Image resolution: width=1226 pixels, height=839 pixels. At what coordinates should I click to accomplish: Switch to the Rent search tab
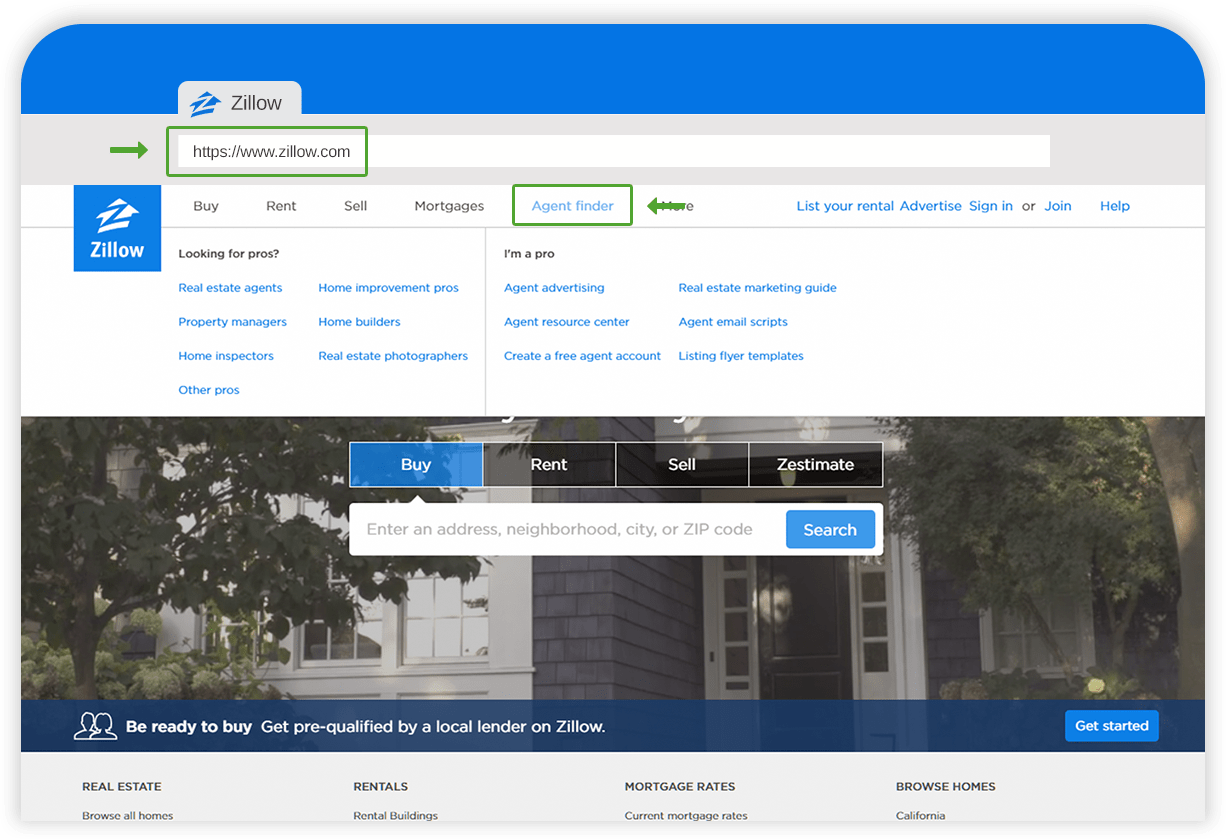pos(549,464)
